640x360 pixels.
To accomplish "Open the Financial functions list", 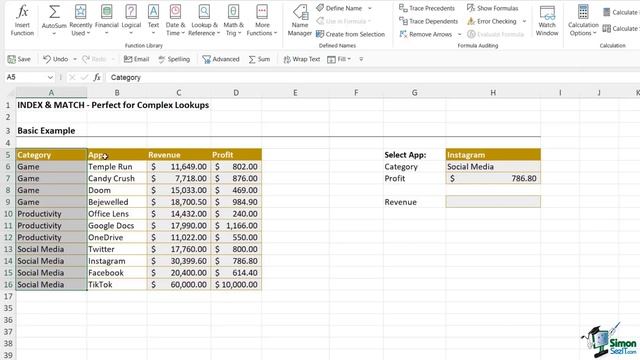I will point(107,20).
